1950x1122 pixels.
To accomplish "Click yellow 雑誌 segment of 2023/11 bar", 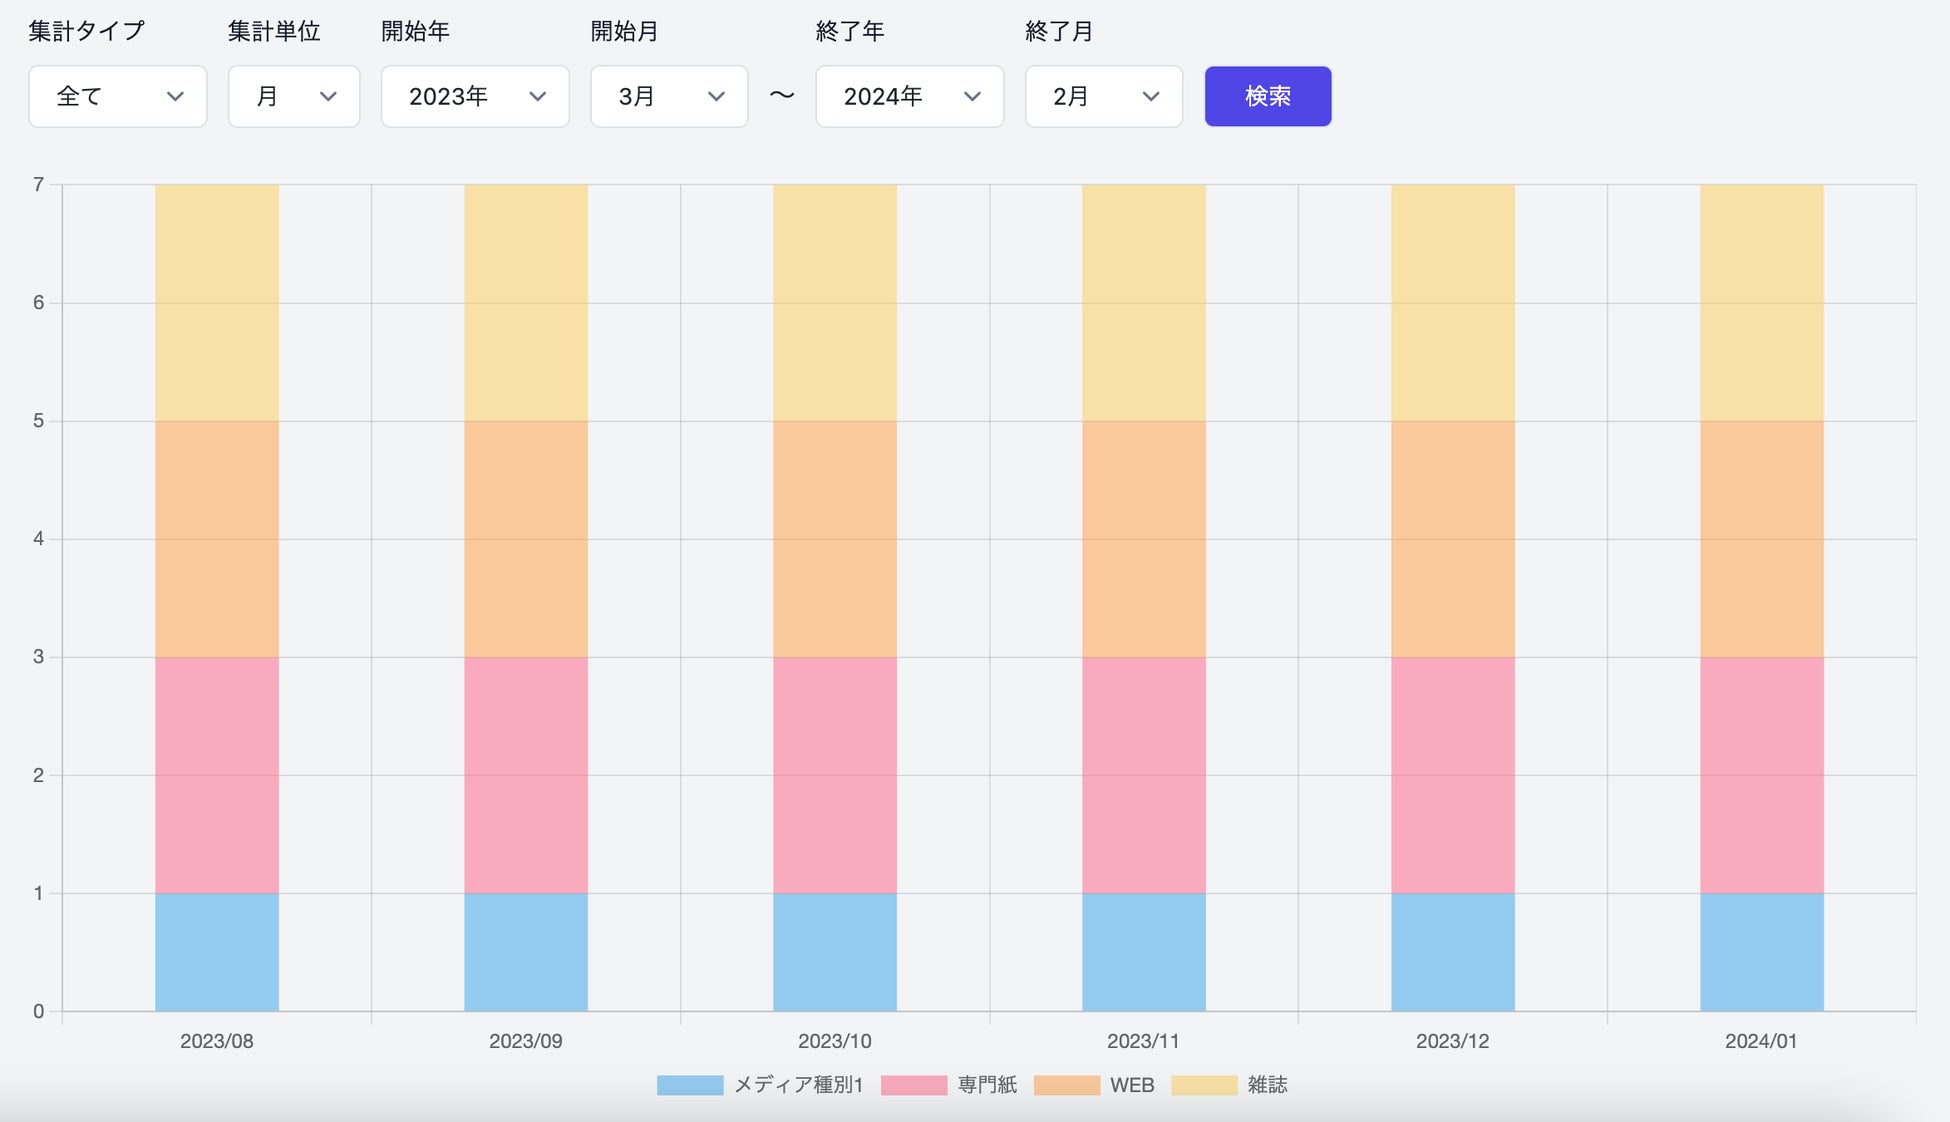I will 1143,302.
